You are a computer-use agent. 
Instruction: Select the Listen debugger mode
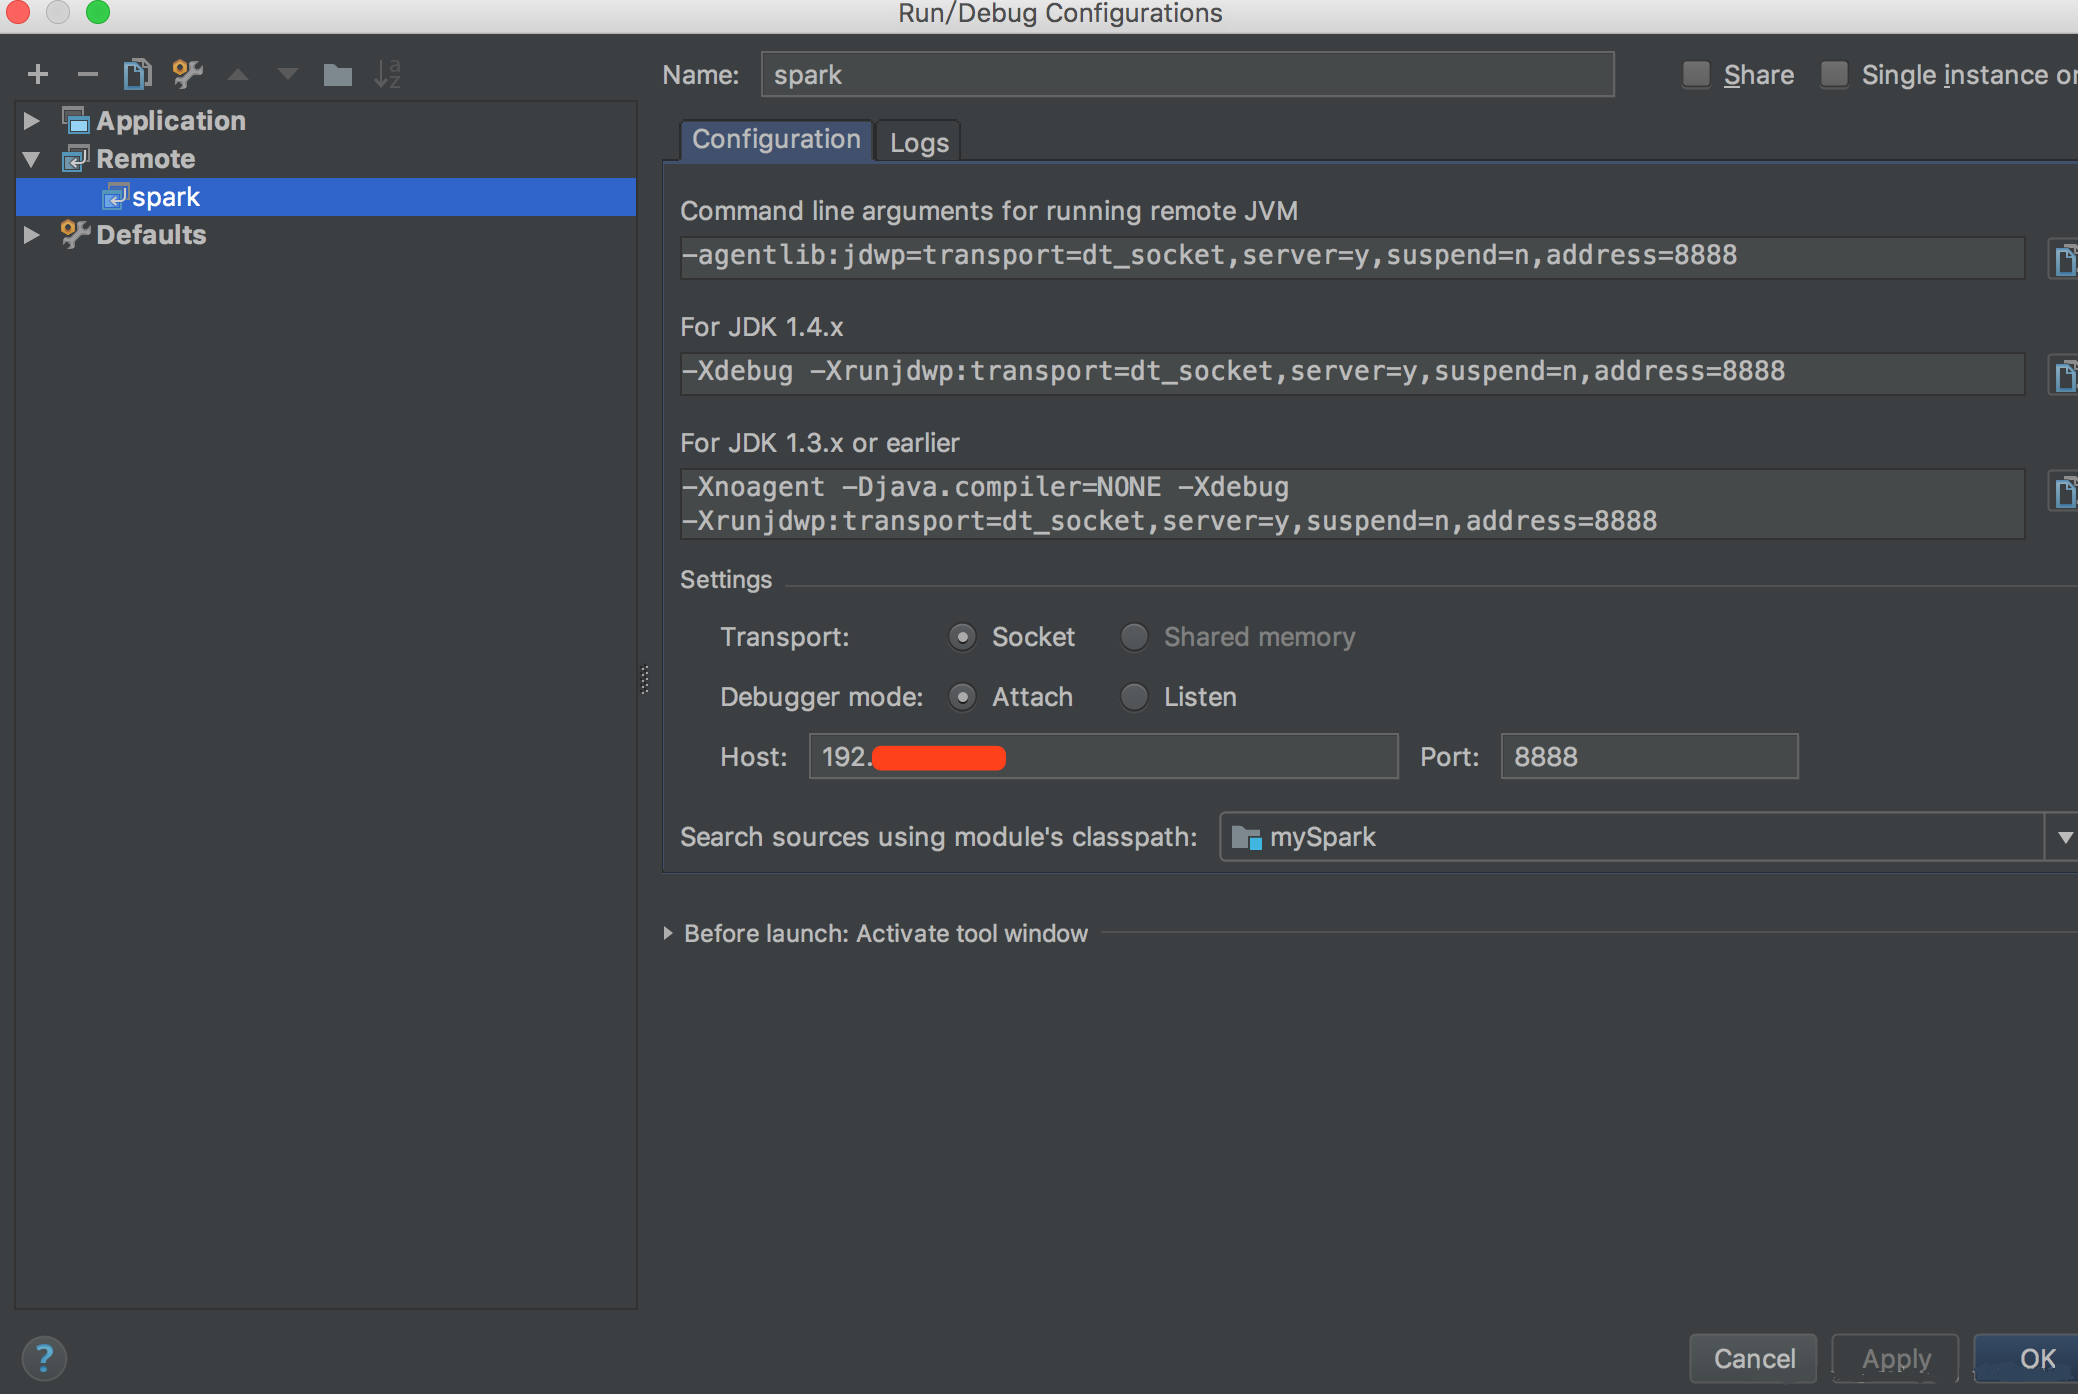pyautogui.click(x=1137, y=695)
